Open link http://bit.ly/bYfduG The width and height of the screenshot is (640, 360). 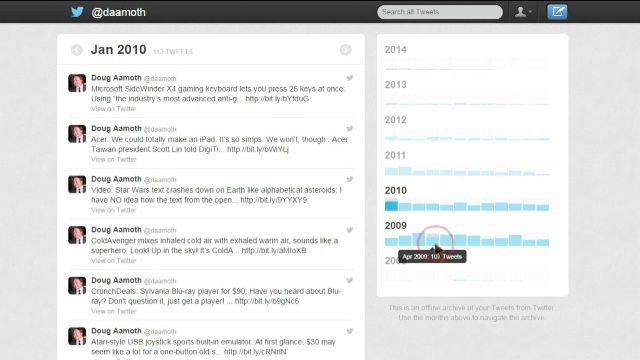[277, 99]
